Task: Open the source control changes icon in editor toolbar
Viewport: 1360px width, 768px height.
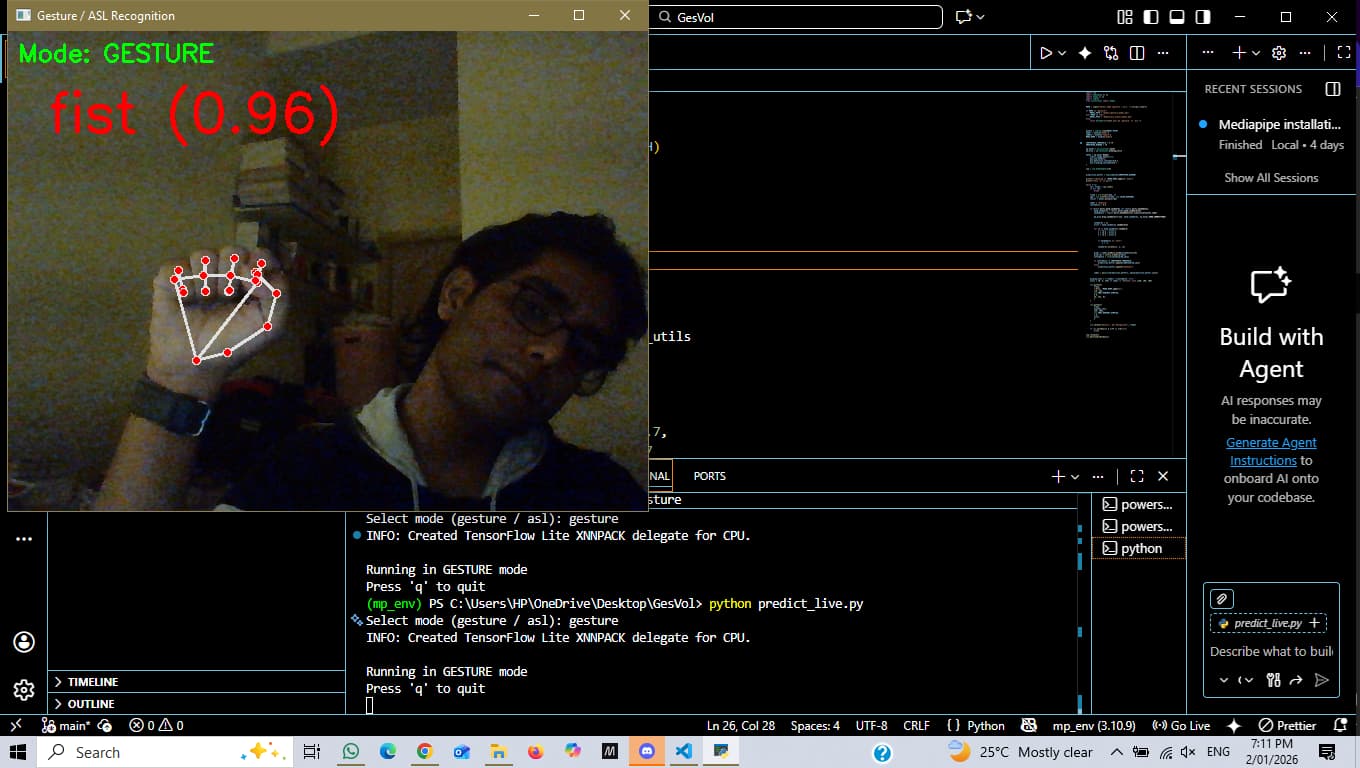Action: [x=1110, y=53]
